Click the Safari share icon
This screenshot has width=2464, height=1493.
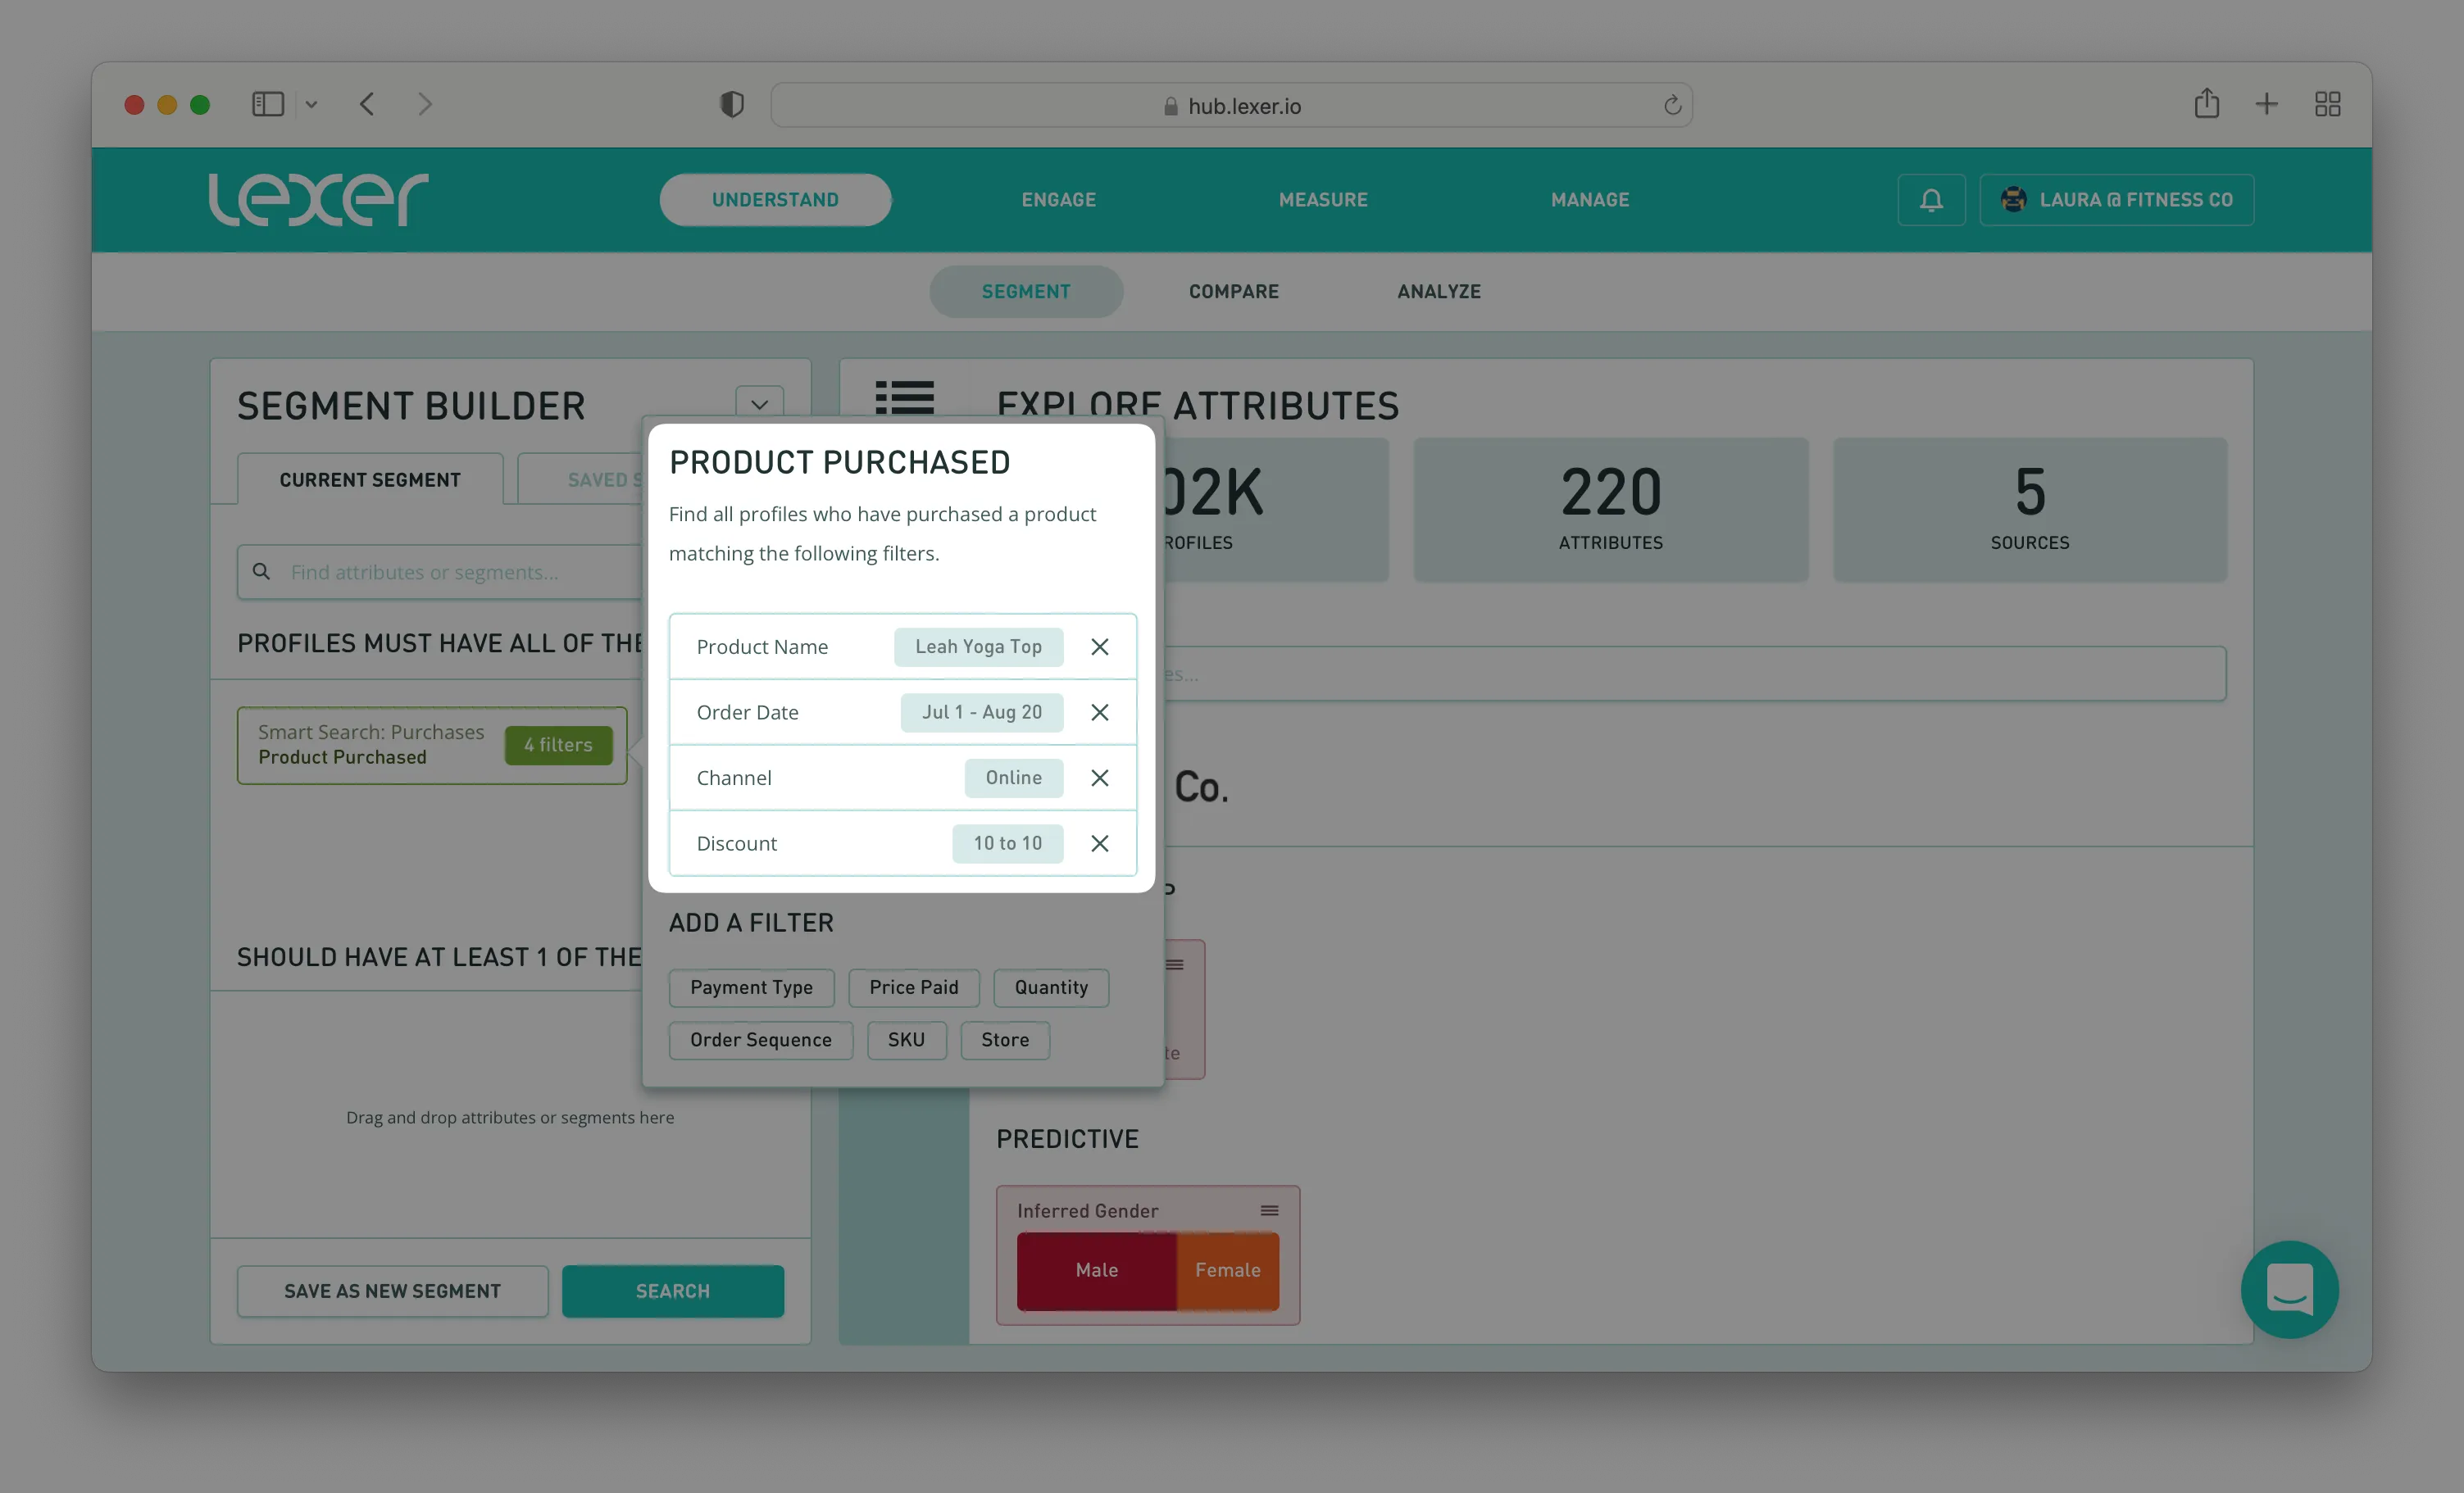(2206, 104)
